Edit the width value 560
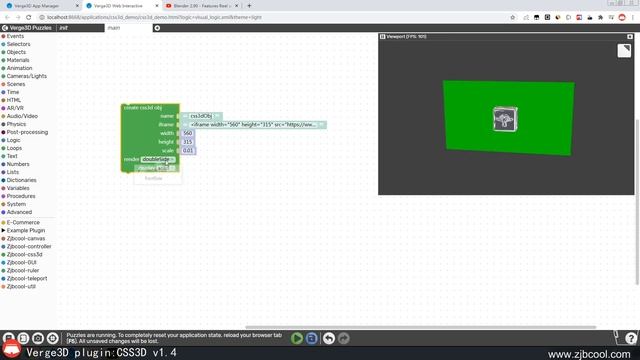This screenshot has width=640, height=360. coord(187,133)
